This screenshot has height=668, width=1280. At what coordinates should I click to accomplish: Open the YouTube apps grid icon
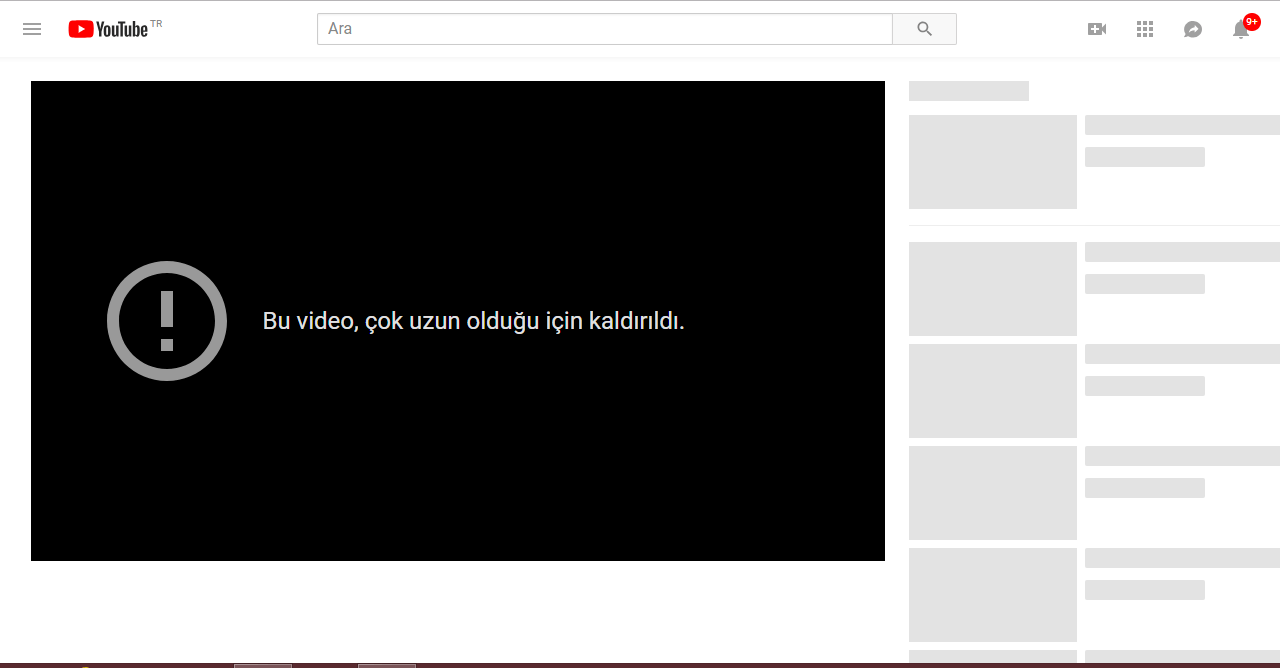[1145, 29]
